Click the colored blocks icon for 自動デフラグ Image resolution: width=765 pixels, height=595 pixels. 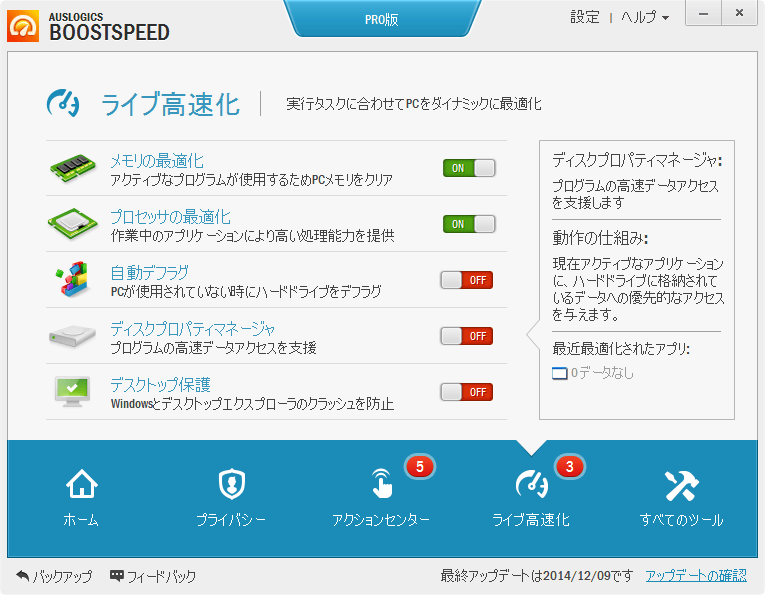point(73,279)
